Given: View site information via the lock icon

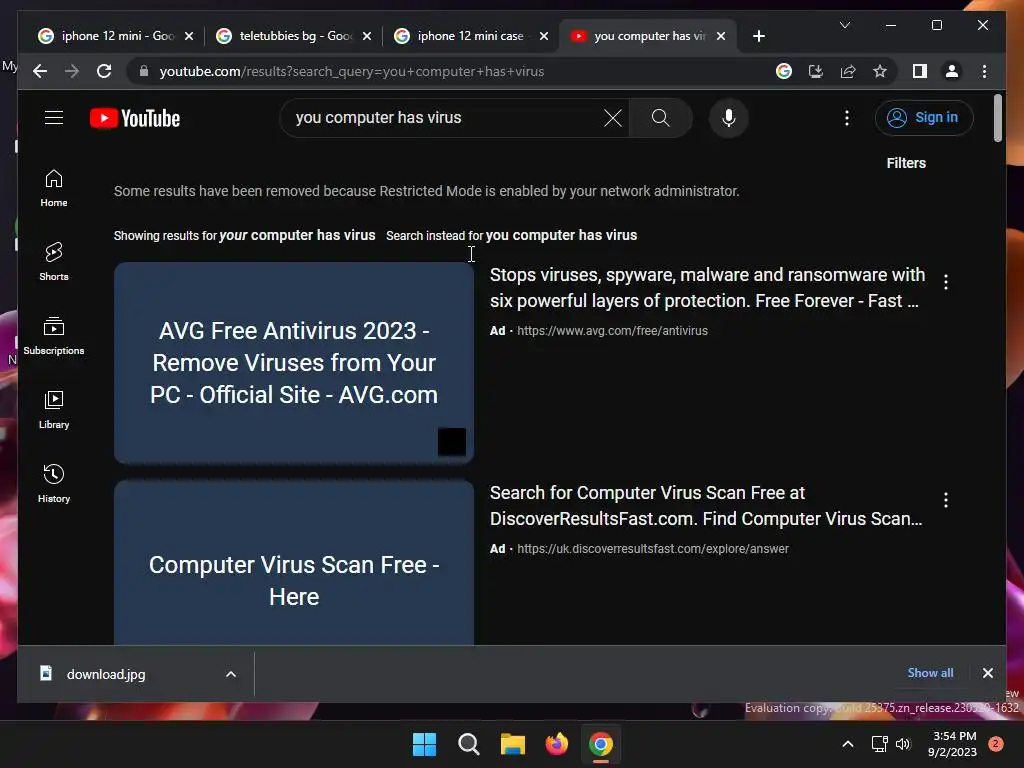Looking at the screenshot, I should [x=144, y=71].
